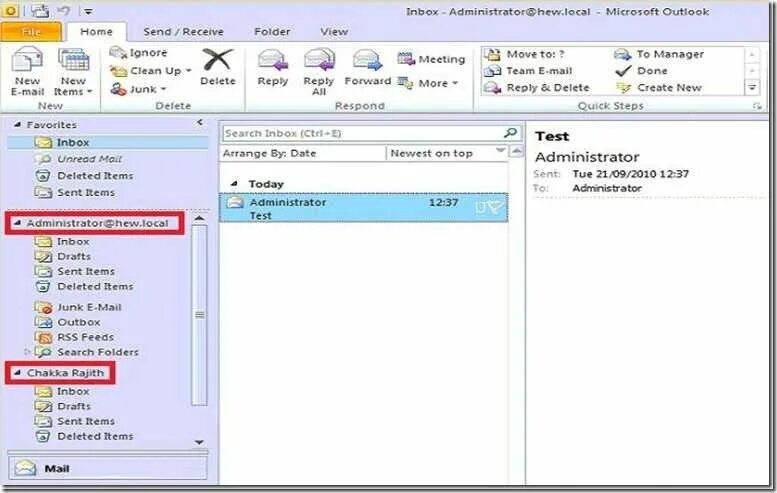Screen dimensions: 777x493
Task: Click Send/Receive All Folders quick icon
Action: coord(40,10)
